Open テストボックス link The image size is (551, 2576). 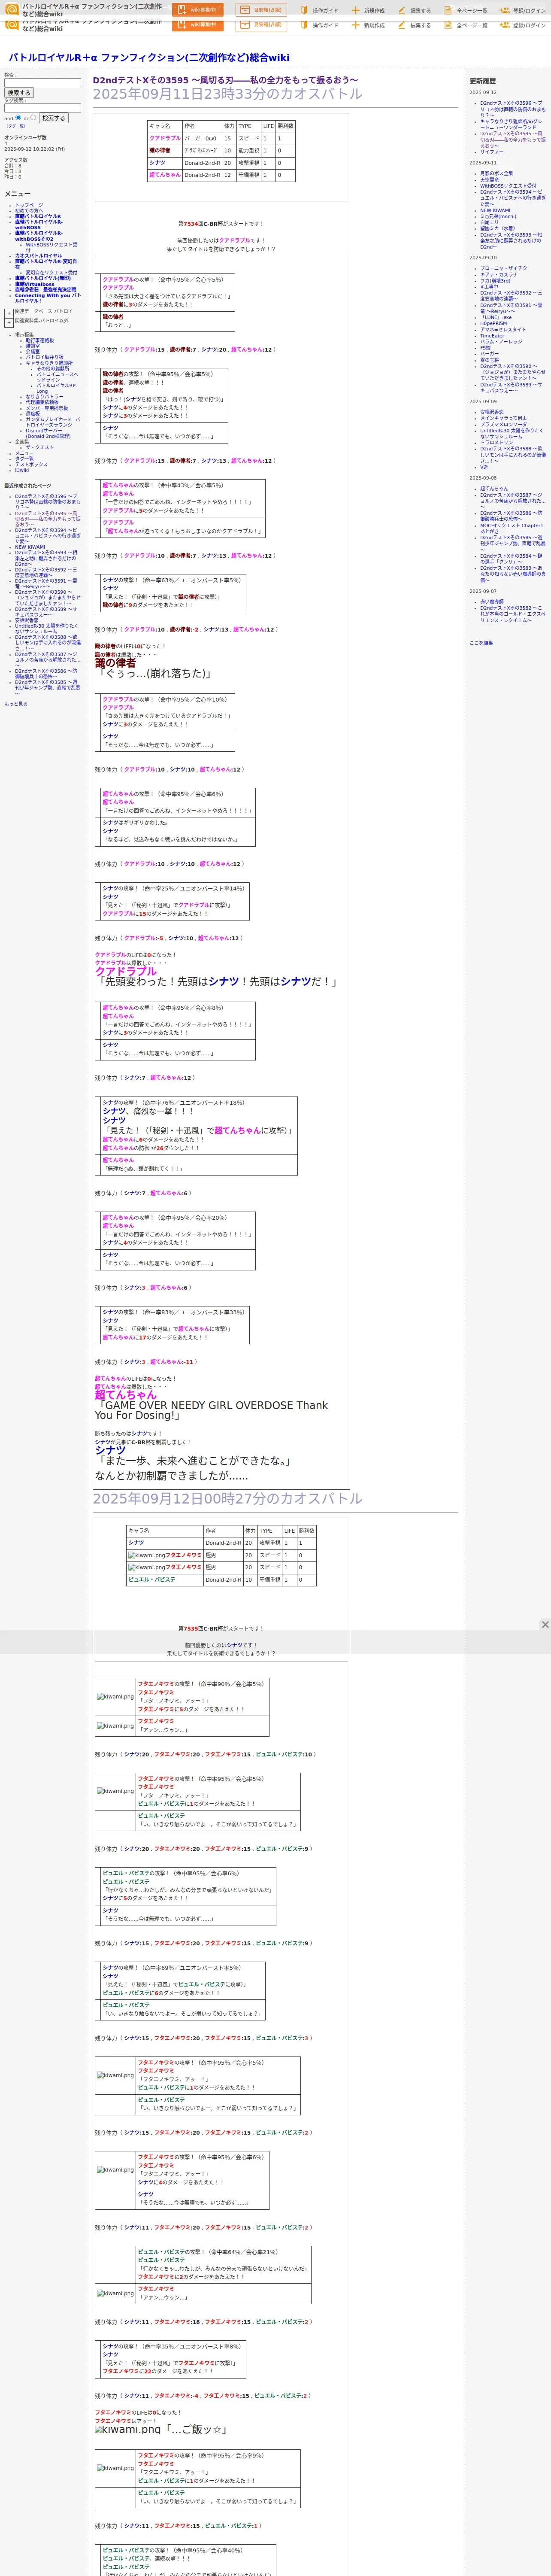31,465
